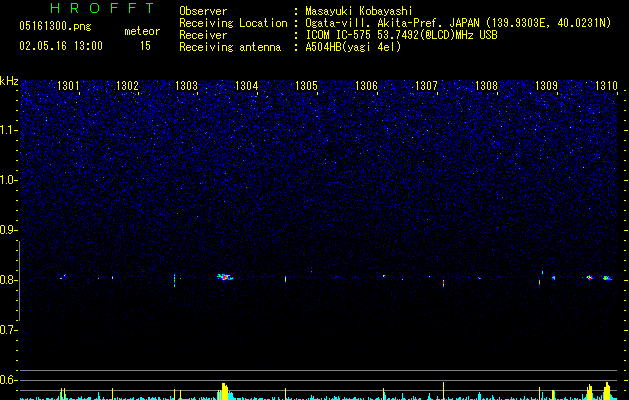
Task: Click the red-yellow echo streak just after 1307
Action: point(443,283)
